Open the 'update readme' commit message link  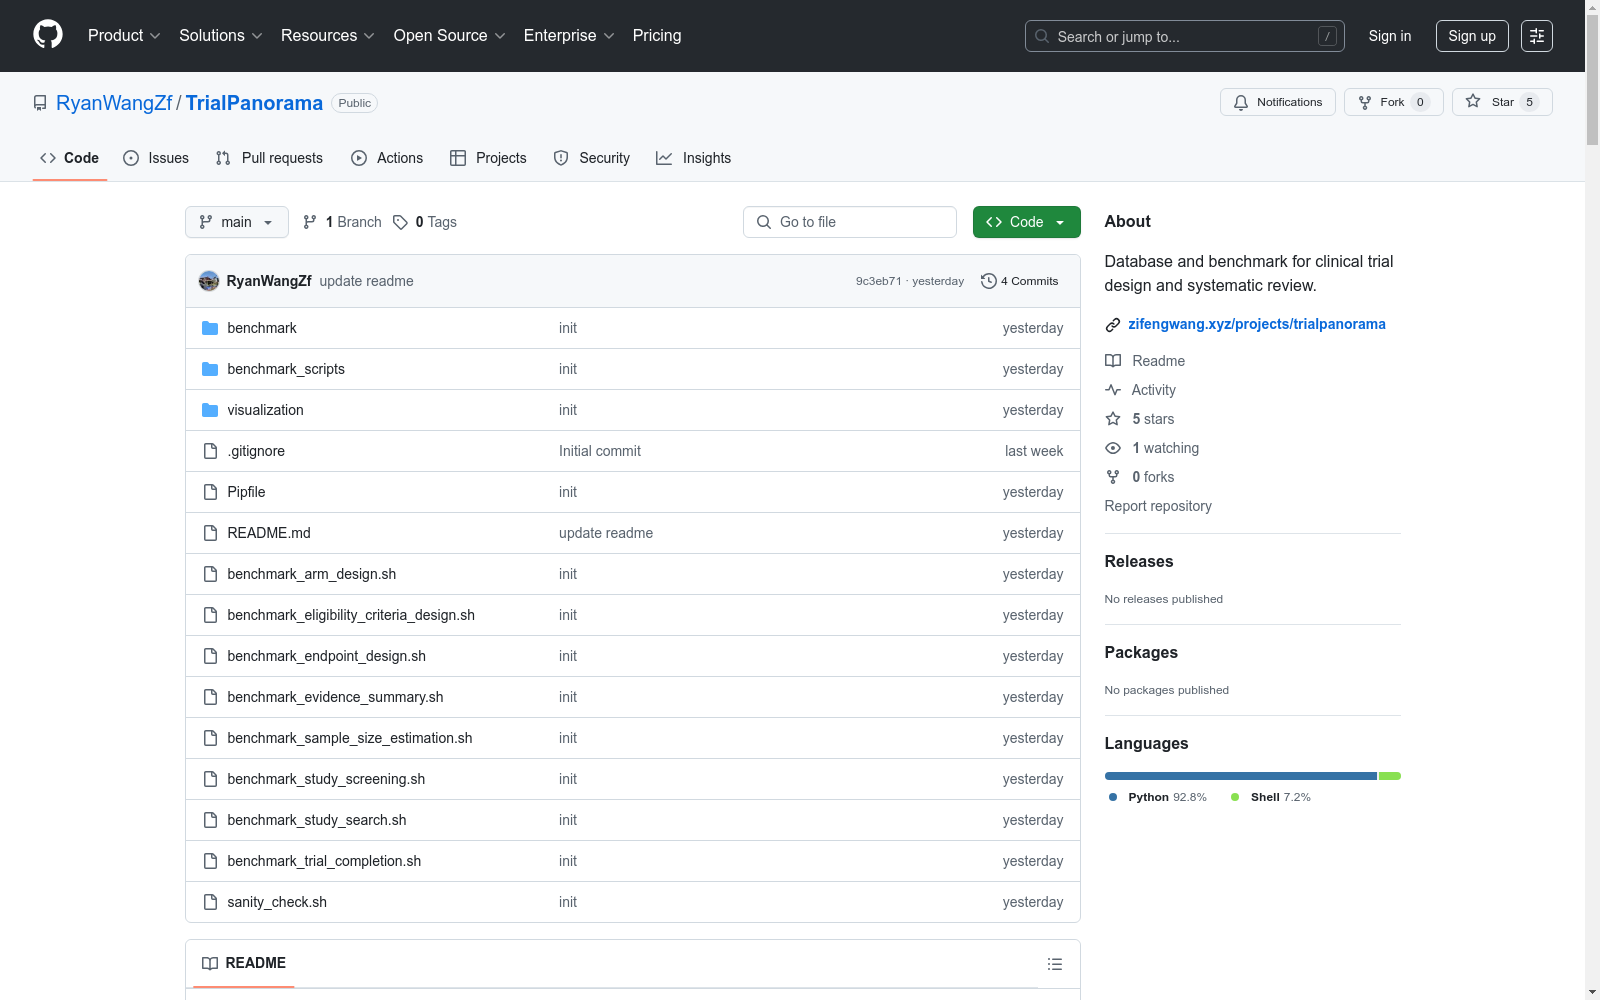point(366,281)
